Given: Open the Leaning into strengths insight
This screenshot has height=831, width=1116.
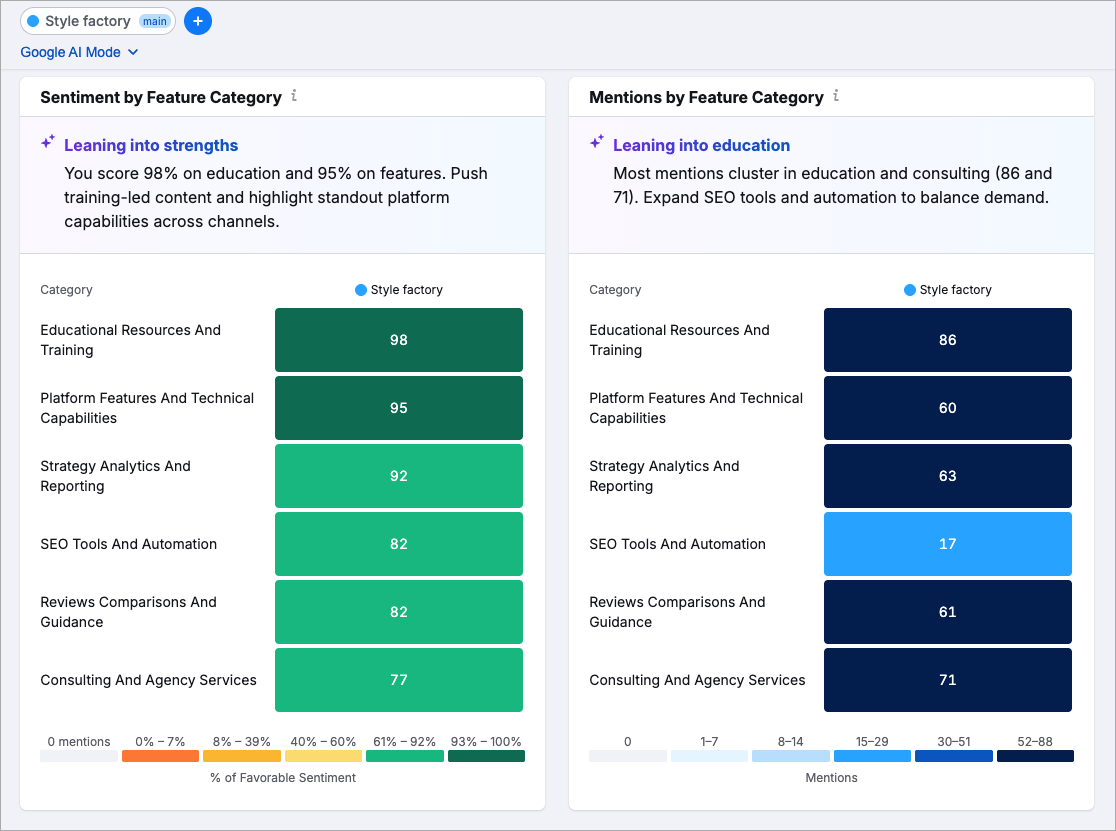Looking at the screenshot, I should click(x=151, y=145).
